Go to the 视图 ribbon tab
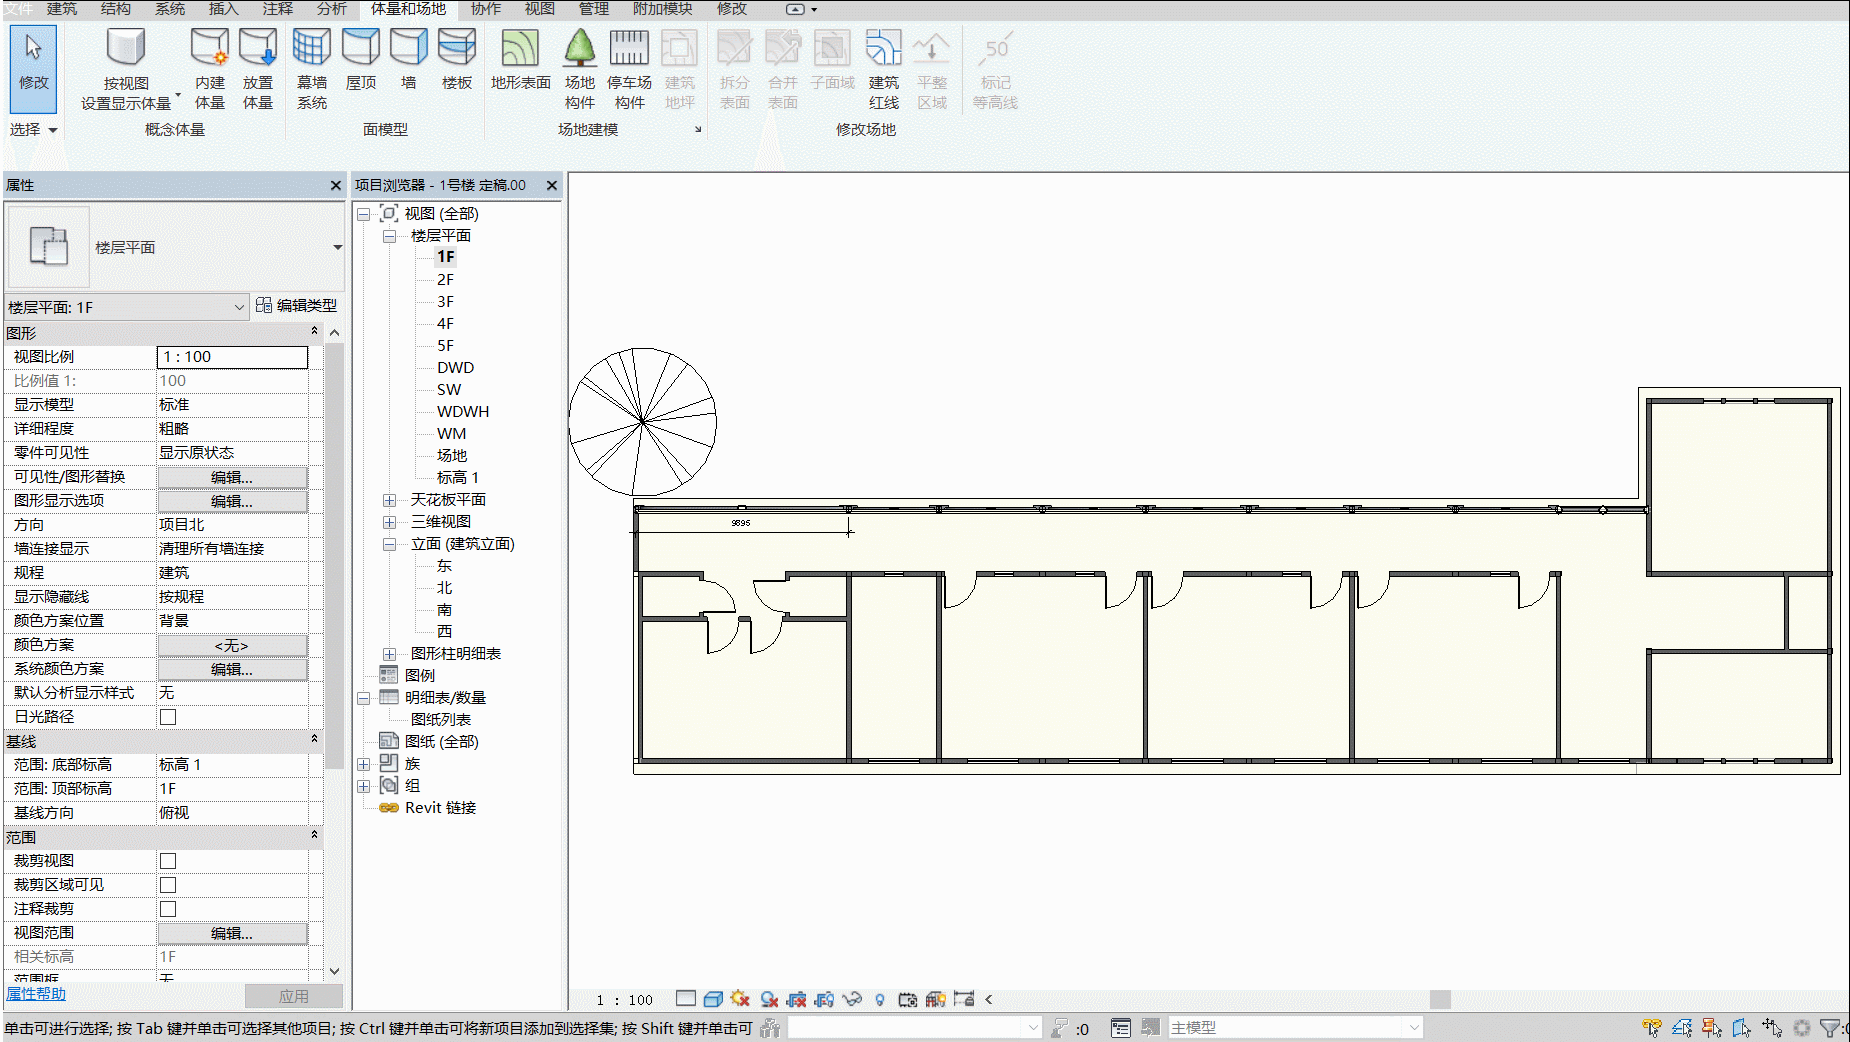 (x=540, y=9)
